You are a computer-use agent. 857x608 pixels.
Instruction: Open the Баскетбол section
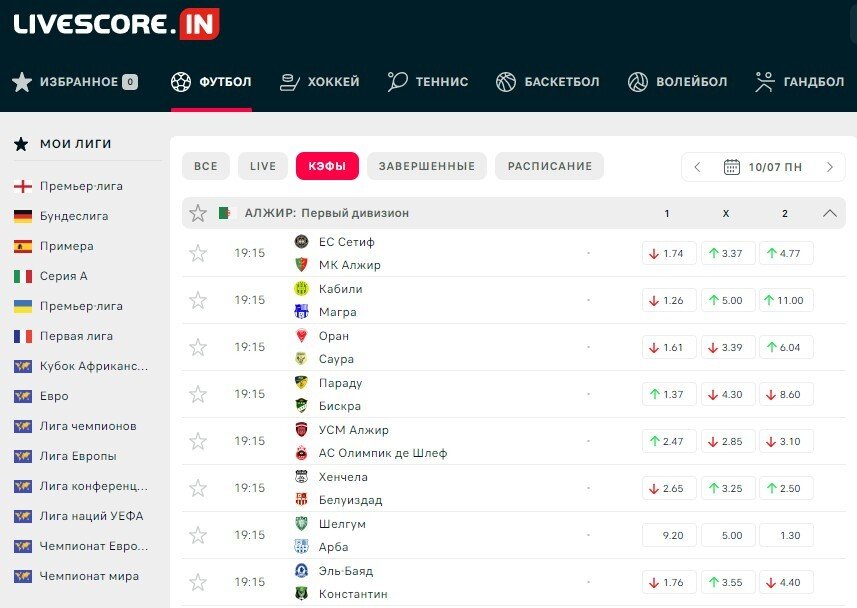pyautogui.click(x=548, y=82)
